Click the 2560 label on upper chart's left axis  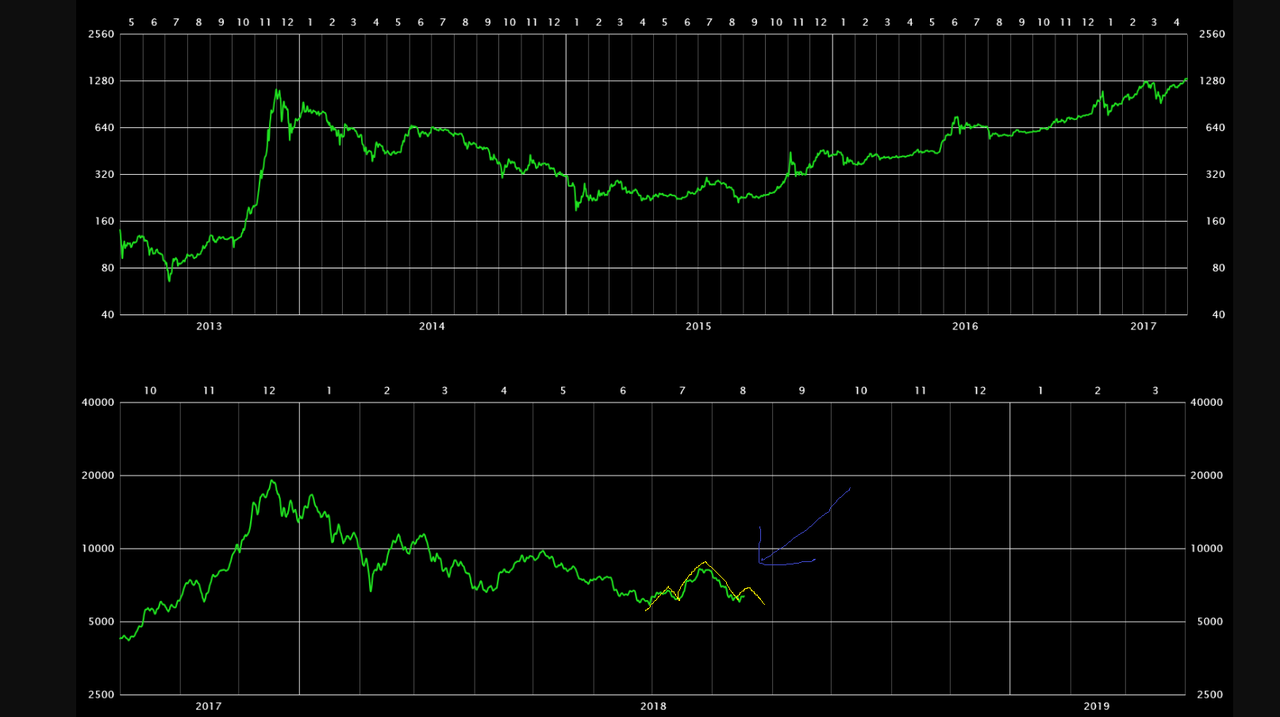103,34
